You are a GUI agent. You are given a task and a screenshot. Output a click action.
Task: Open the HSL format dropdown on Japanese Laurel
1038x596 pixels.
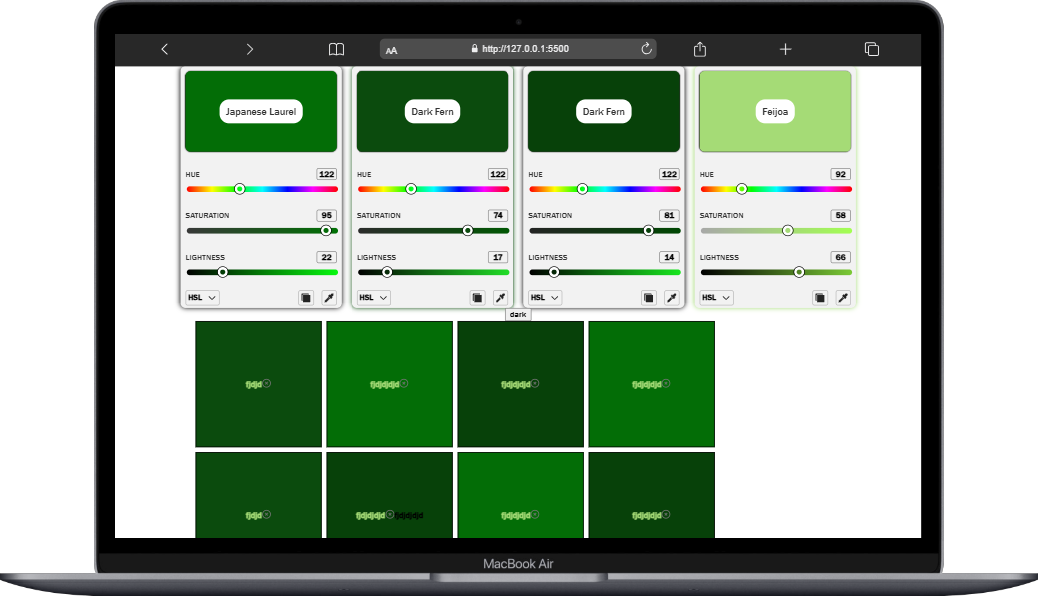[200, 297]
